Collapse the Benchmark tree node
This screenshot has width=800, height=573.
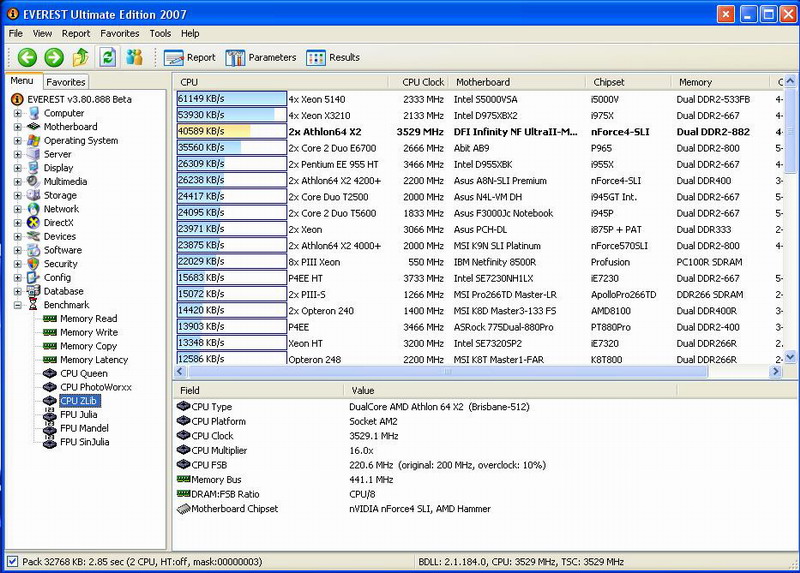click(x=18, y=305)
